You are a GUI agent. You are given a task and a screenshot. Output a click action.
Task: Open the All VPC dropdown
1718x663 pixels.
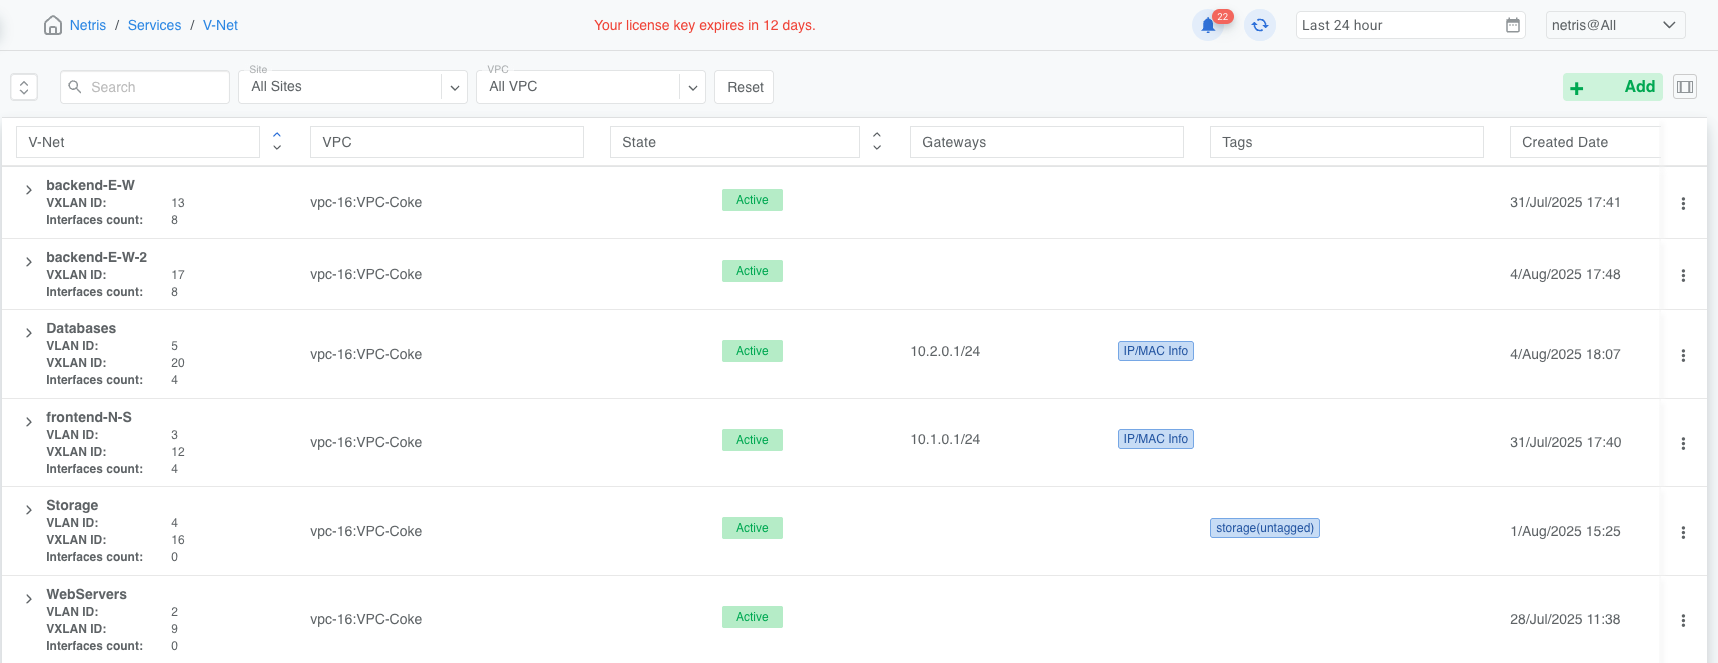[x=692, y=87]
